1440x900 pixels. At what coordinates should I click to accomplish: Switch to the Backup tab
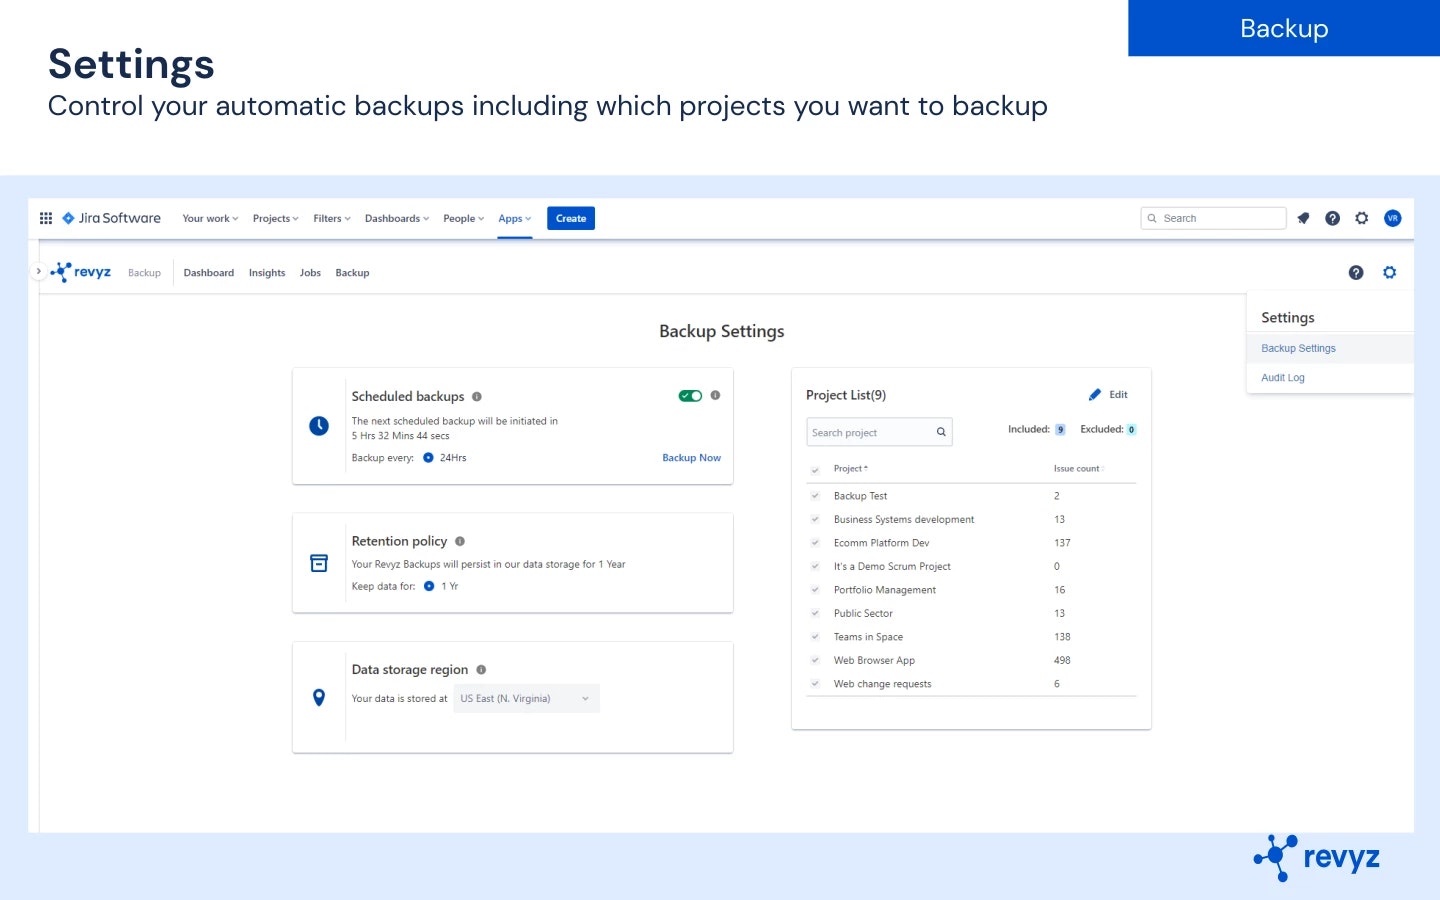(x=352, y=273)
